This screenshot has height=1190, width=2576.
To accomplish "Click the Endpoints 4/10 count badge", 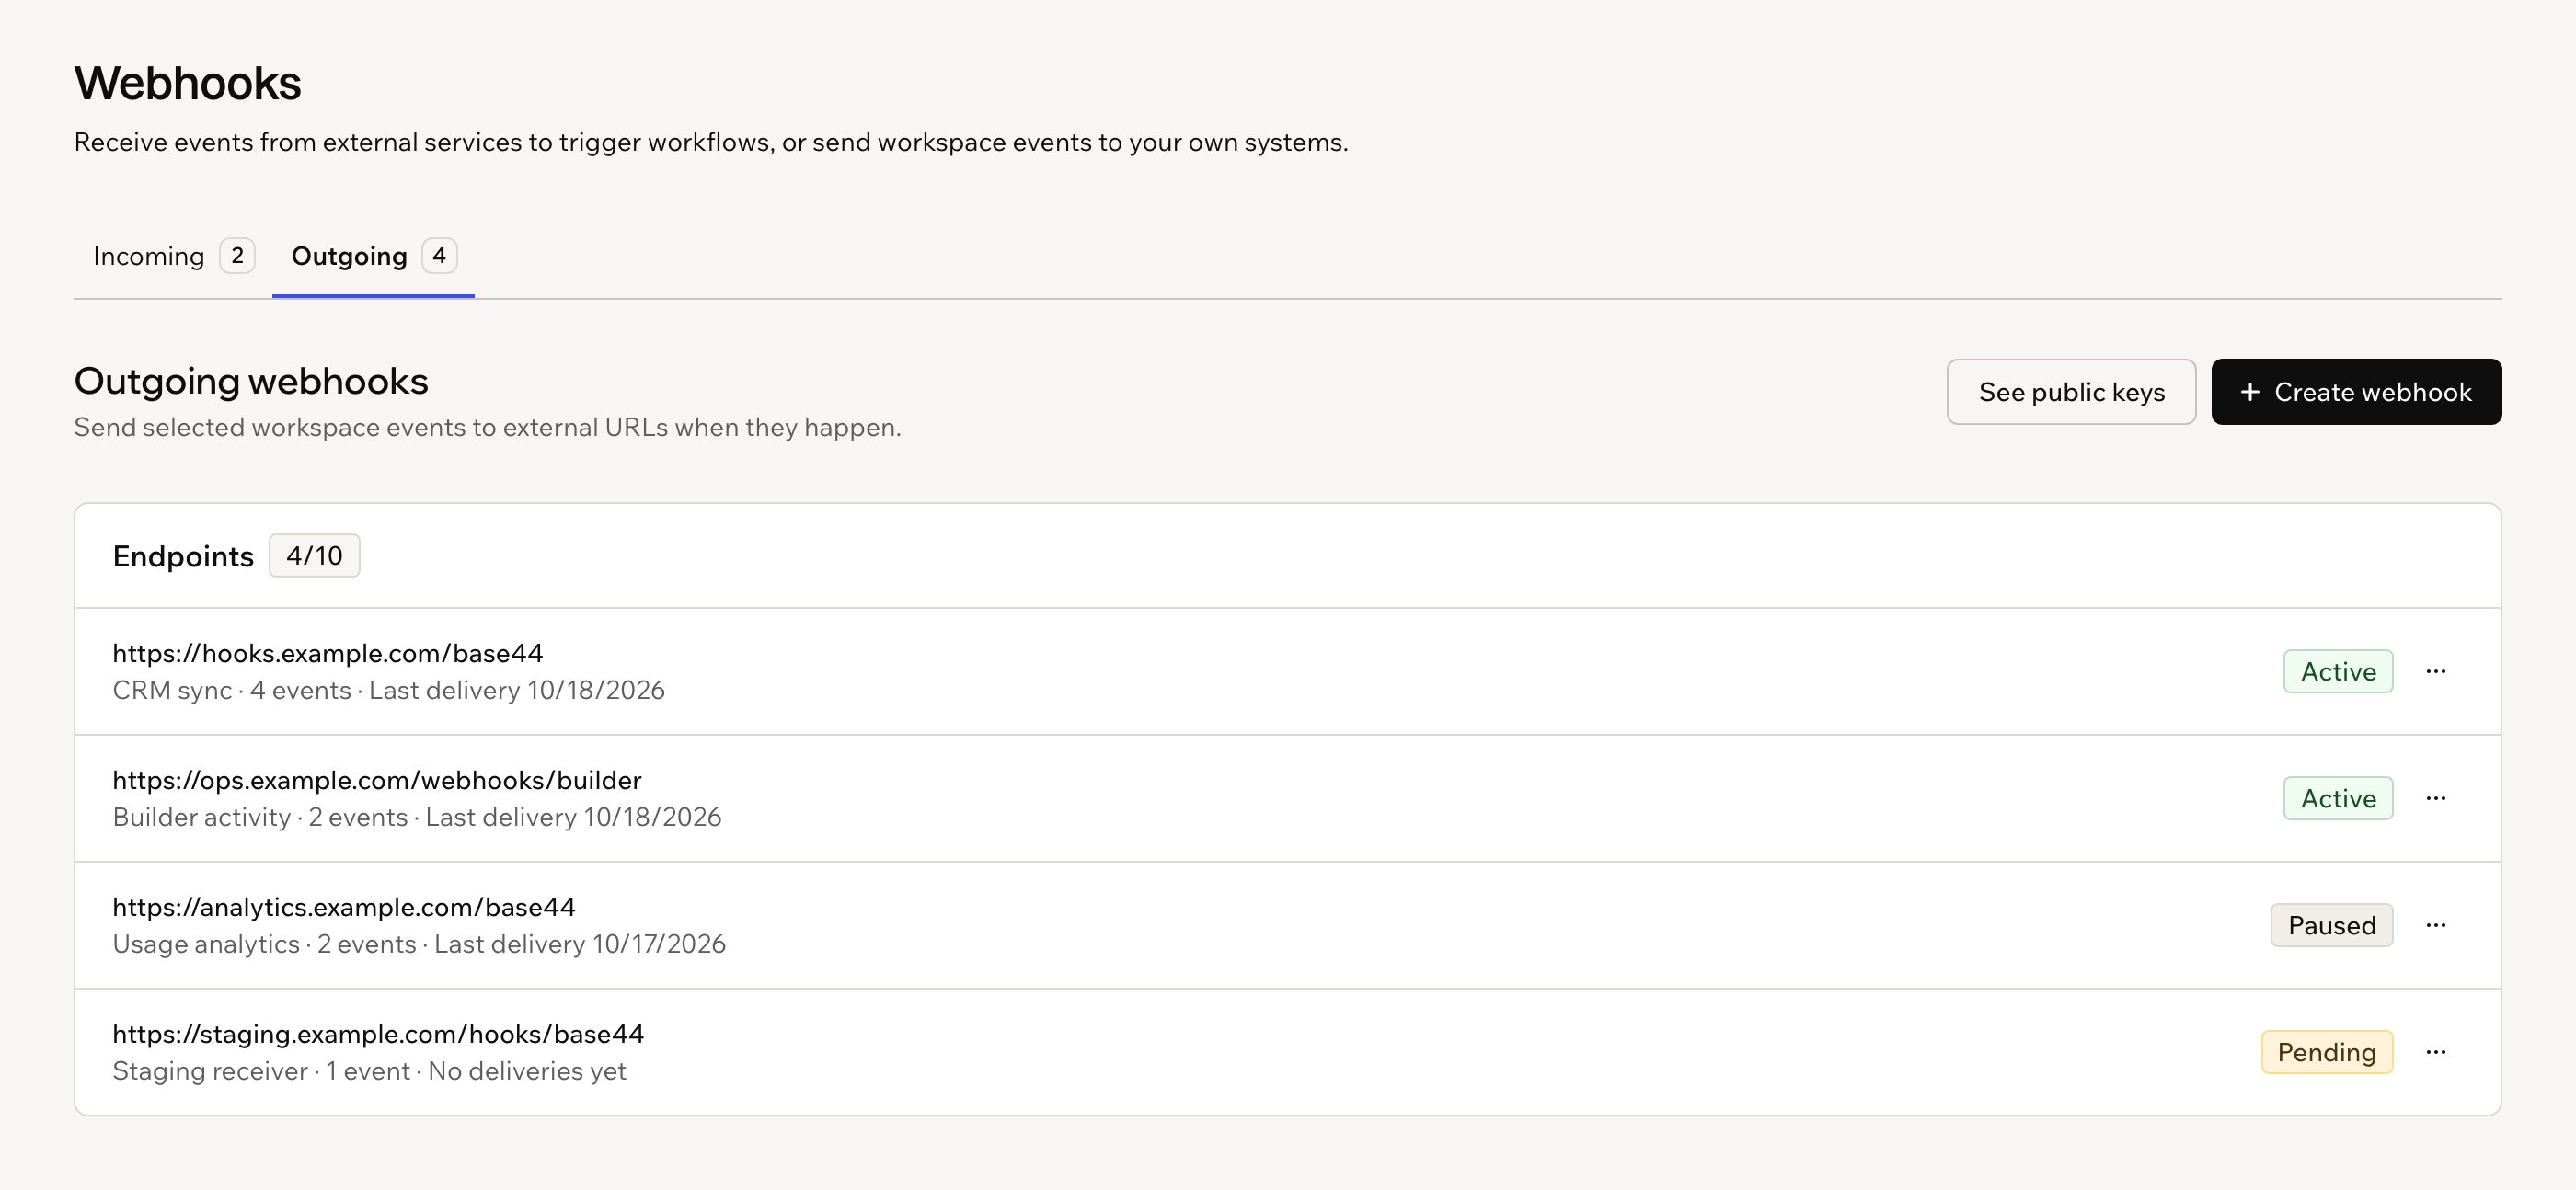I will [314, 555].
